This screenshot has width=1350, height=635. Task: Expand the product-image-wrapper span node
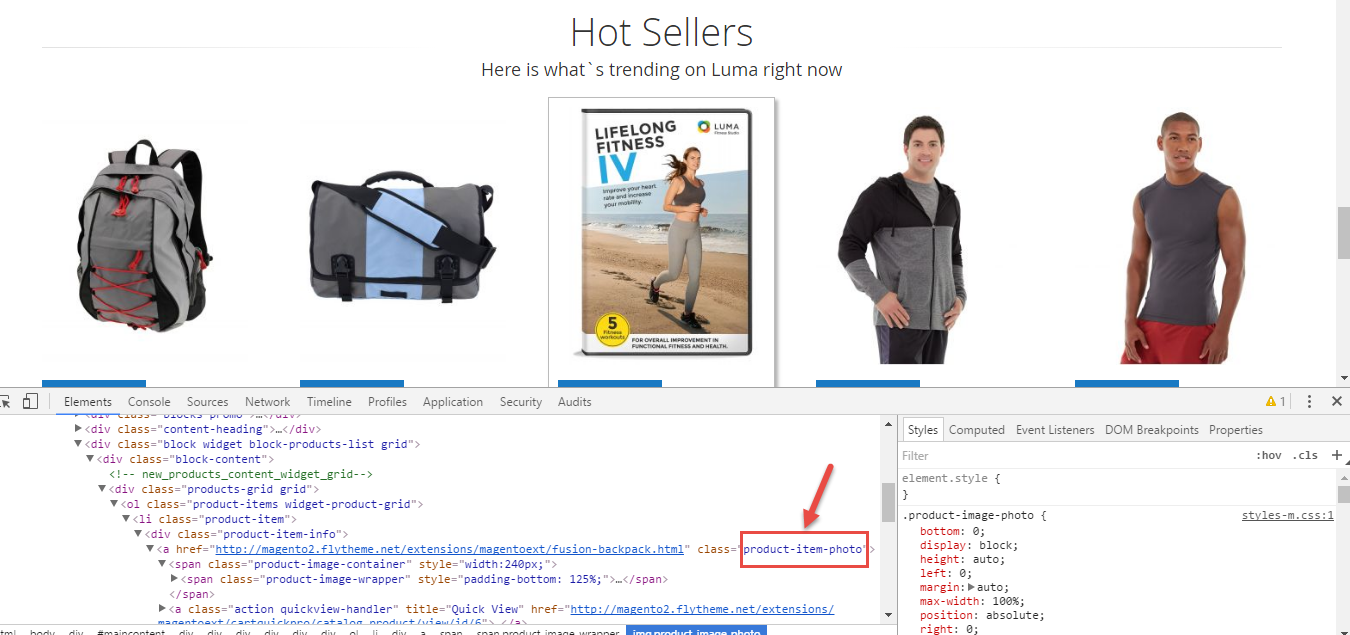coord(174,579)
